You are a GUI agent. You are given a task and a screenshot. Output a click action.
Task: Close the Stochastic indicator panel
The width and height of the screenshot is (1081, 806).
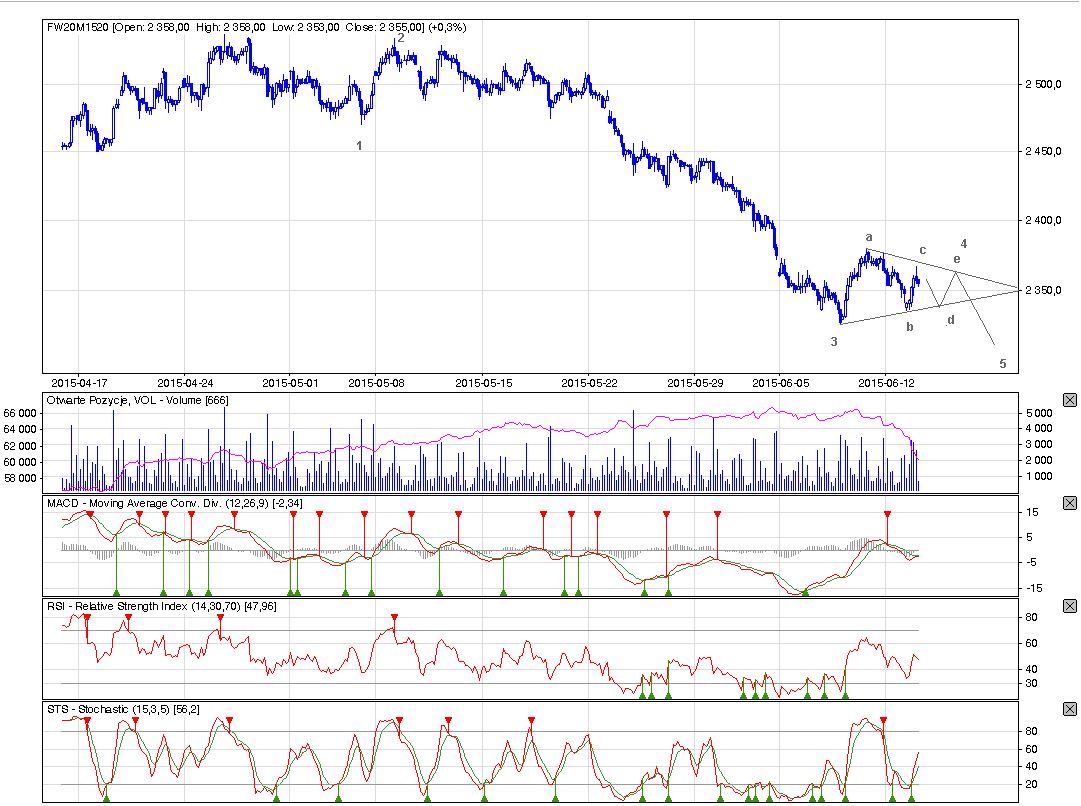coord(1069,709)
